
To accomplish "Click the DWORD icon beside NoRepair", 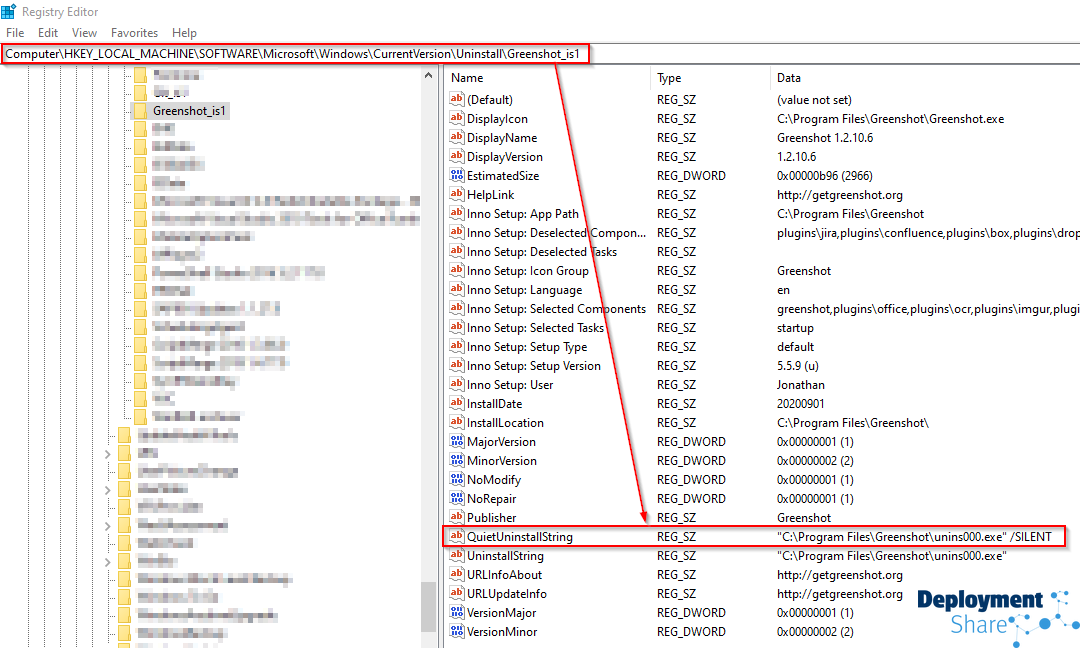I will click(x=457, y=499).
